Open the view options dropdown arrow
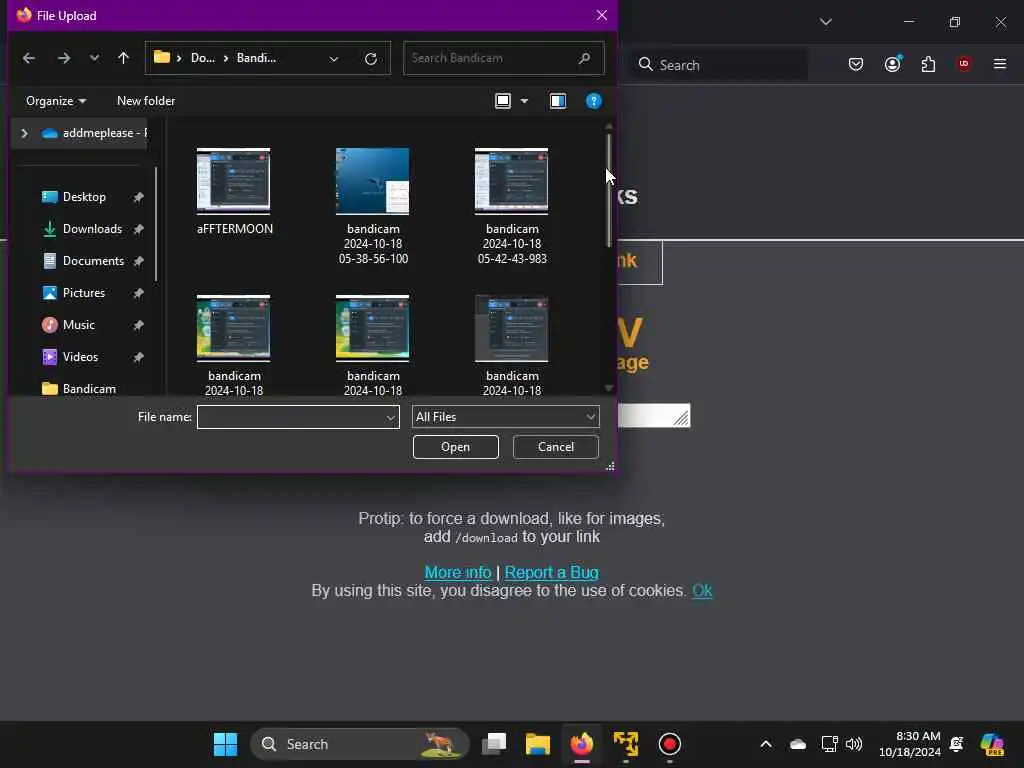The height and width of the screenshot is (768, 1024). click(524, 101)
